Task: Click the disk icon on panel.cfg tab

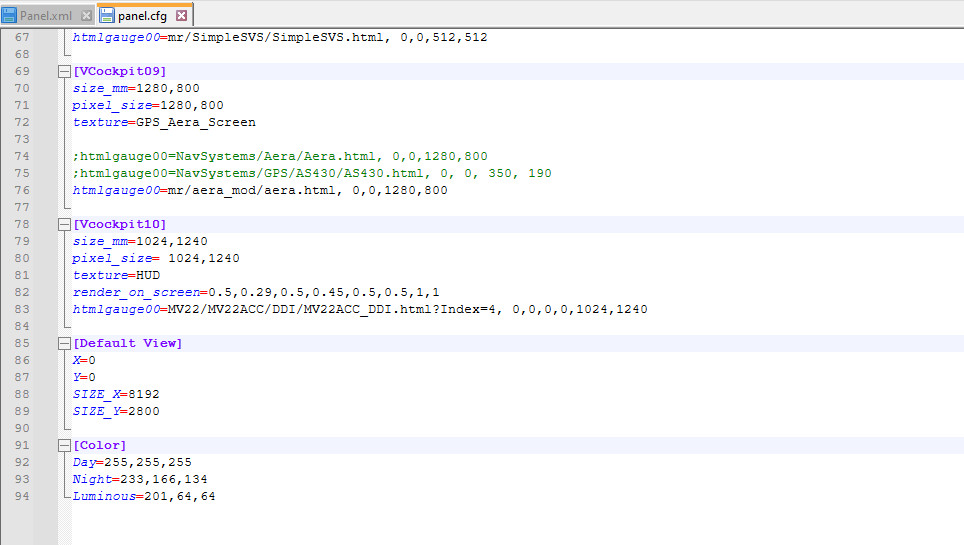Action: point(107,16)
